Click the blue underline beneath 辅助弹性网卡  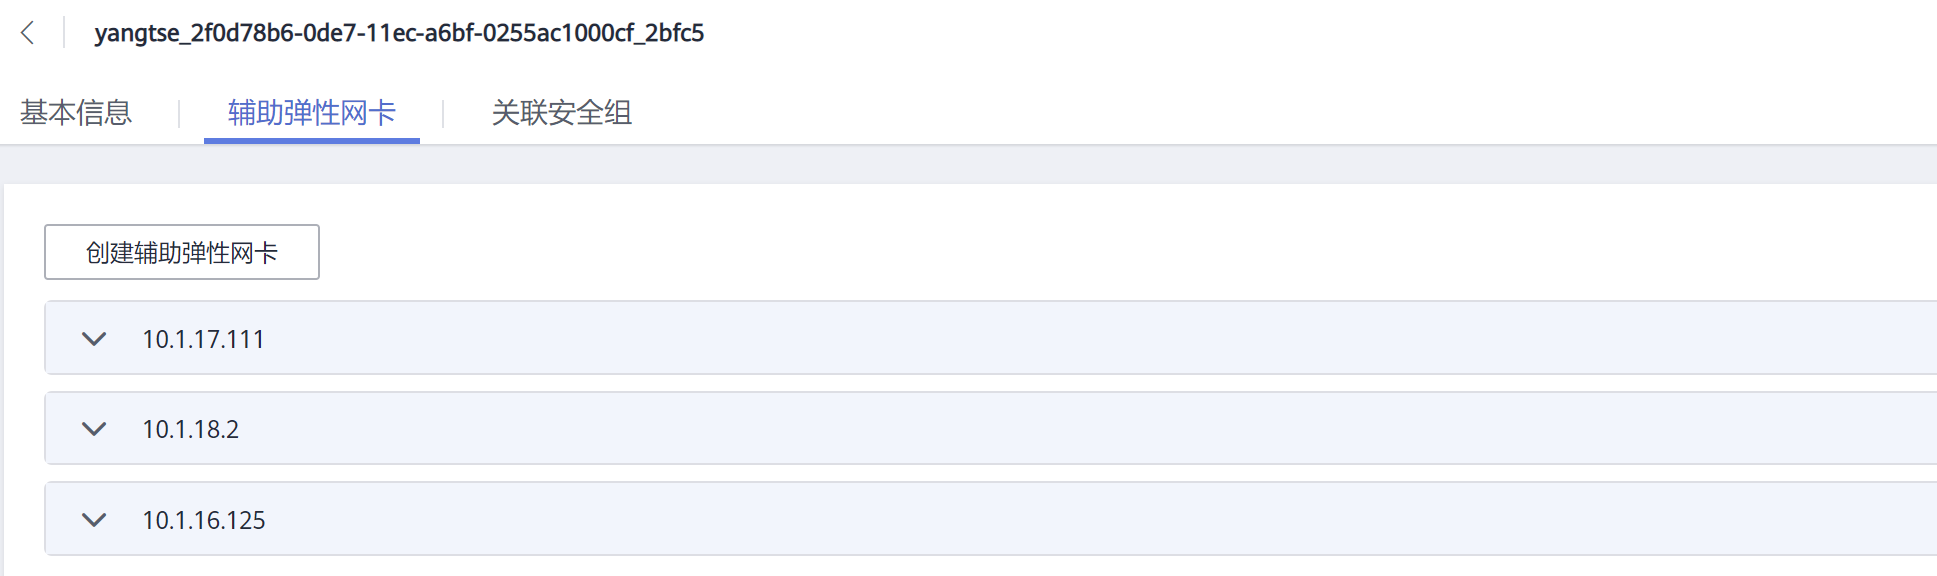(312, 141)
